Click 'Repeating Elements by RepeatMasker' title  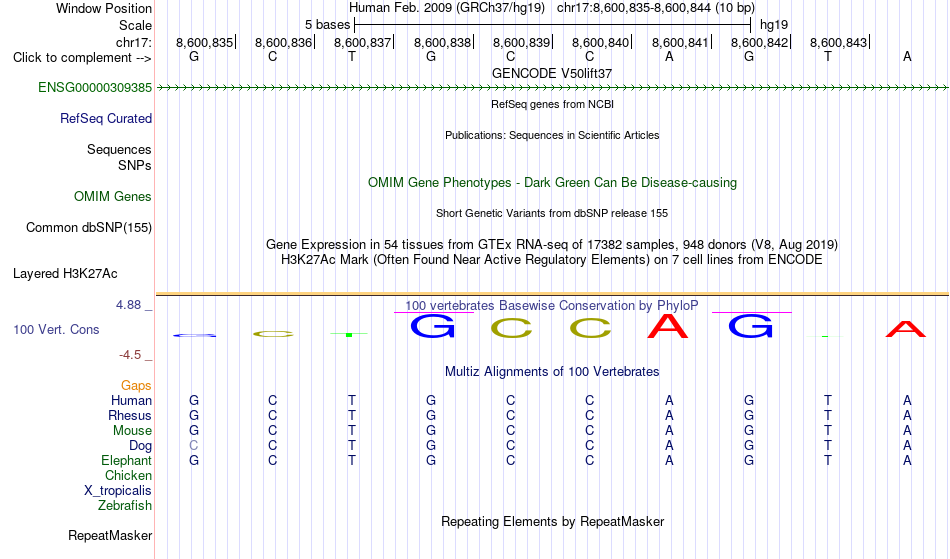(x=553, y=522)
